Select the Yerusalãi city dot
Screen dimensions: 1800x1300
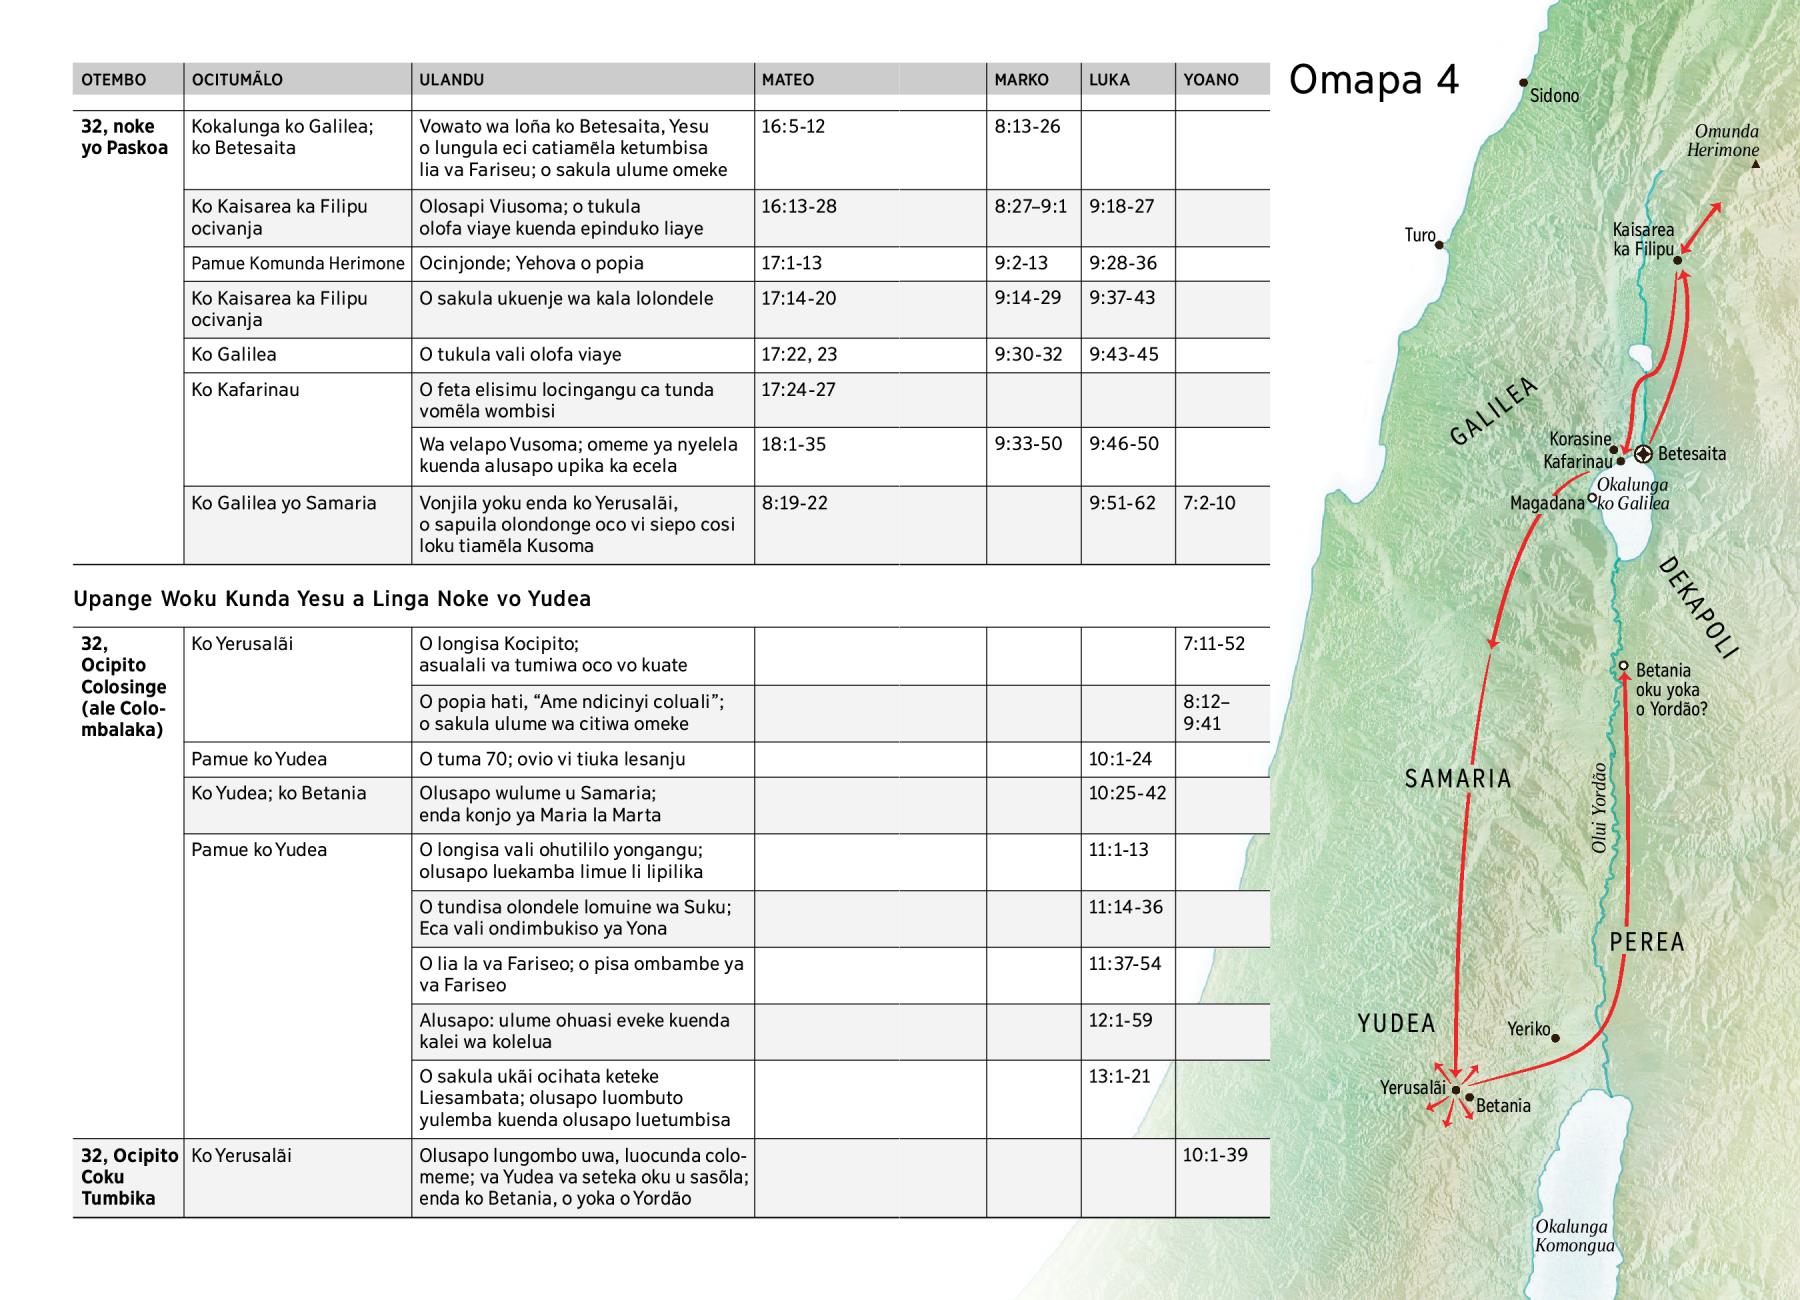click(1456, 1089)
